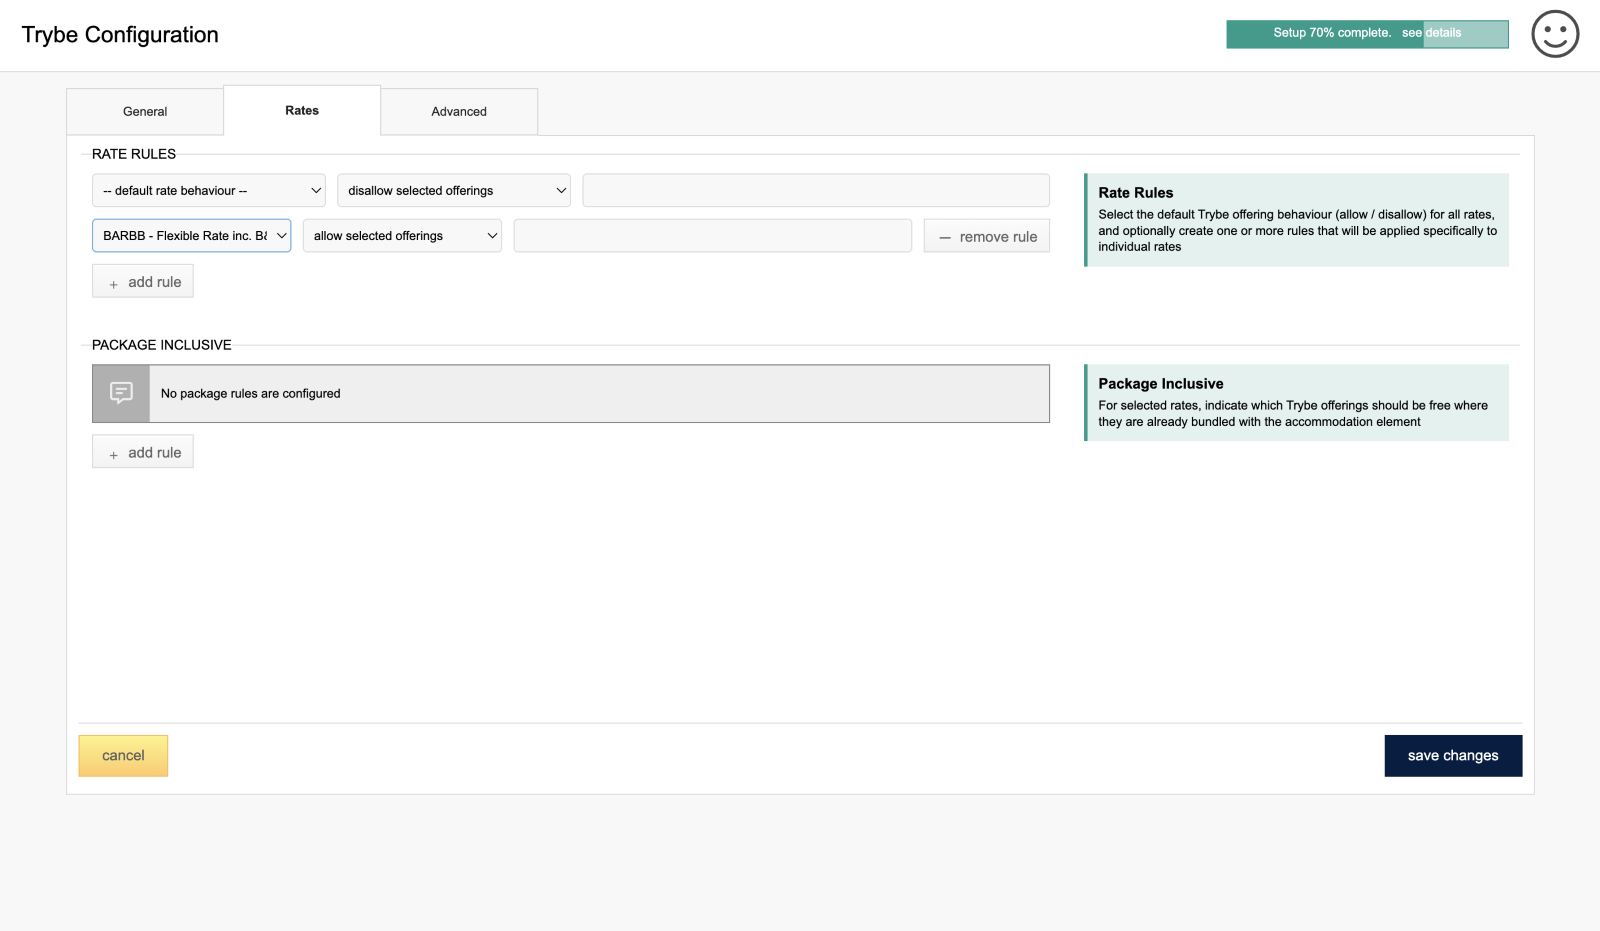Switch to the General tab
Screen dimensions: 1600x931
[145, 111]
